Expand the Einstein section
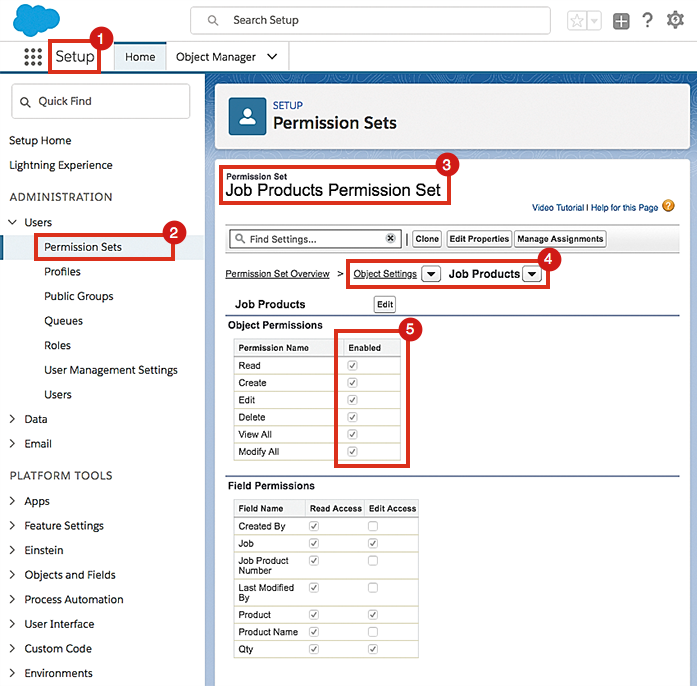697x686 pixels. [x=12, y=550]
